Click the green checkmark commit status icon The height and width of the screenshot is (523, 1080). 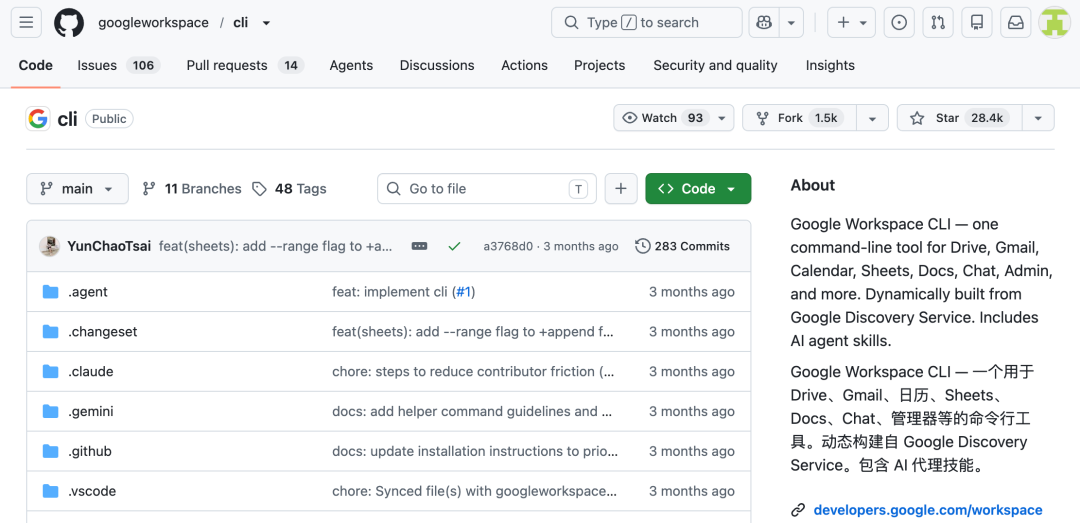coord(454,246)
